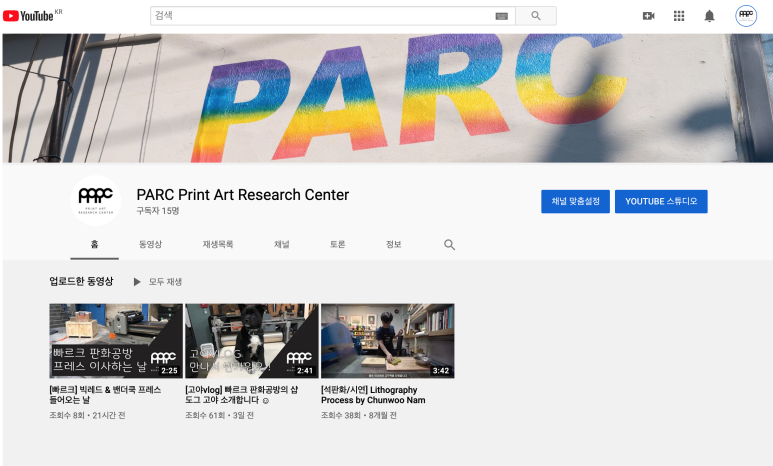Click the PARC channel profile picture
Viewport: 773px width, 466px height.
(96, 201)
